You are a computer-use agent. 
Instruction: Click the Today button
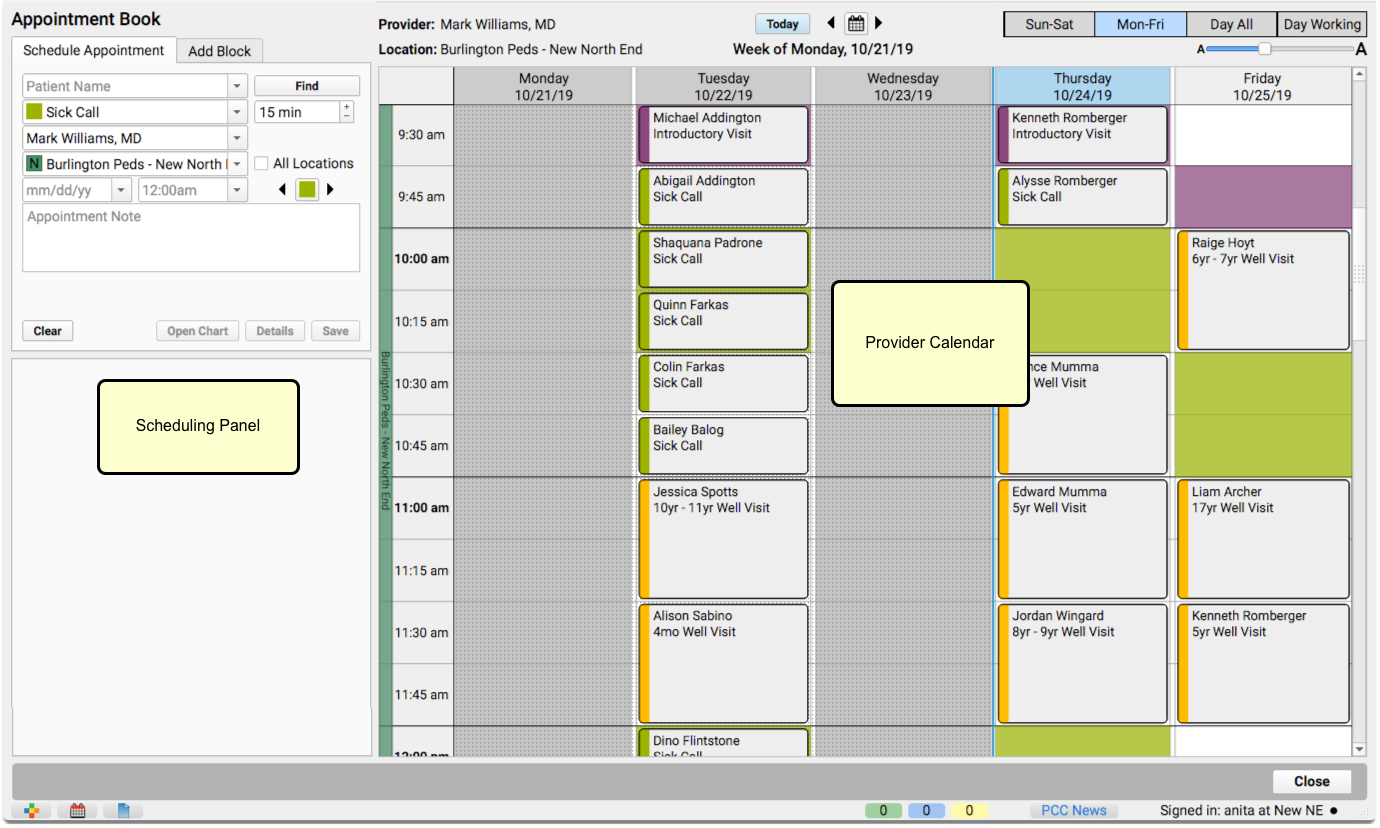(x=783, y=24)
